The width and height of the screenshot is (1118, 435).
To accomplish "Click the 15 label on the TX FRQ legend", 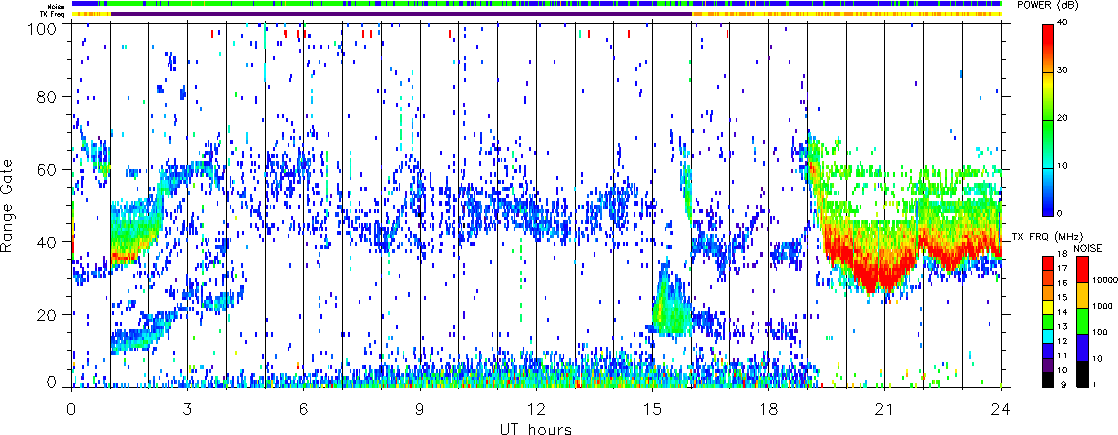I will pos(1062,297).
